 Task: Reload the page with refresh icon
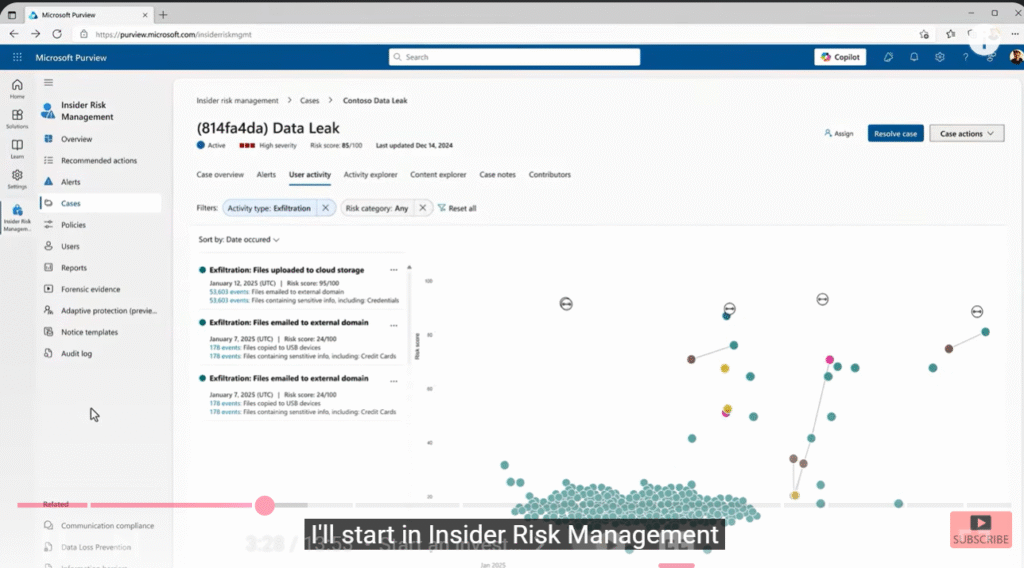click(x=57, y=34)
